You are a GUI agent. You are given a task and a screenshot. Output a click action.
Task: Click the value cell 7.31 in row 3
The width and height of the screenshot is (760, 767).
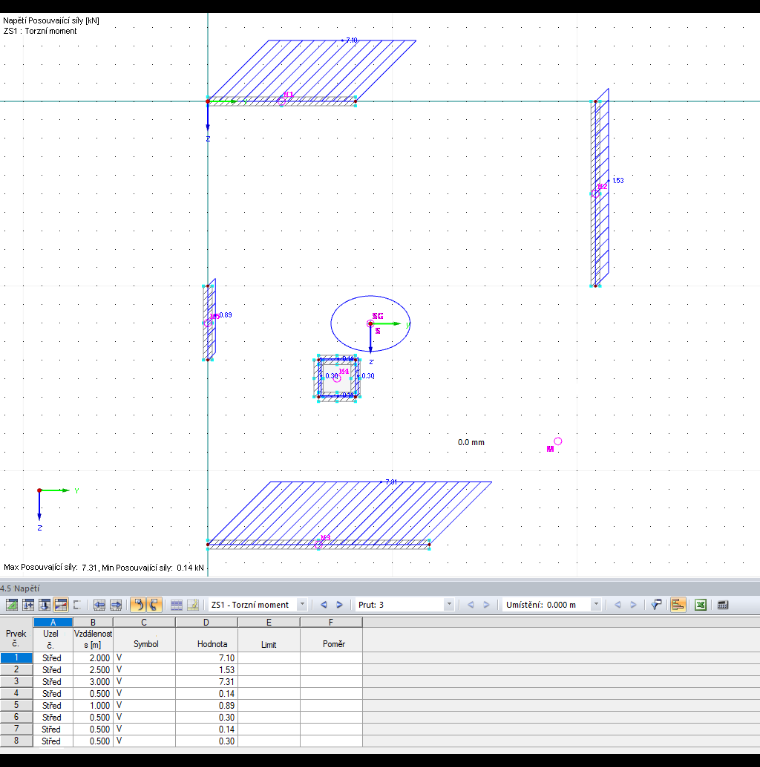(x=206, y=681)
